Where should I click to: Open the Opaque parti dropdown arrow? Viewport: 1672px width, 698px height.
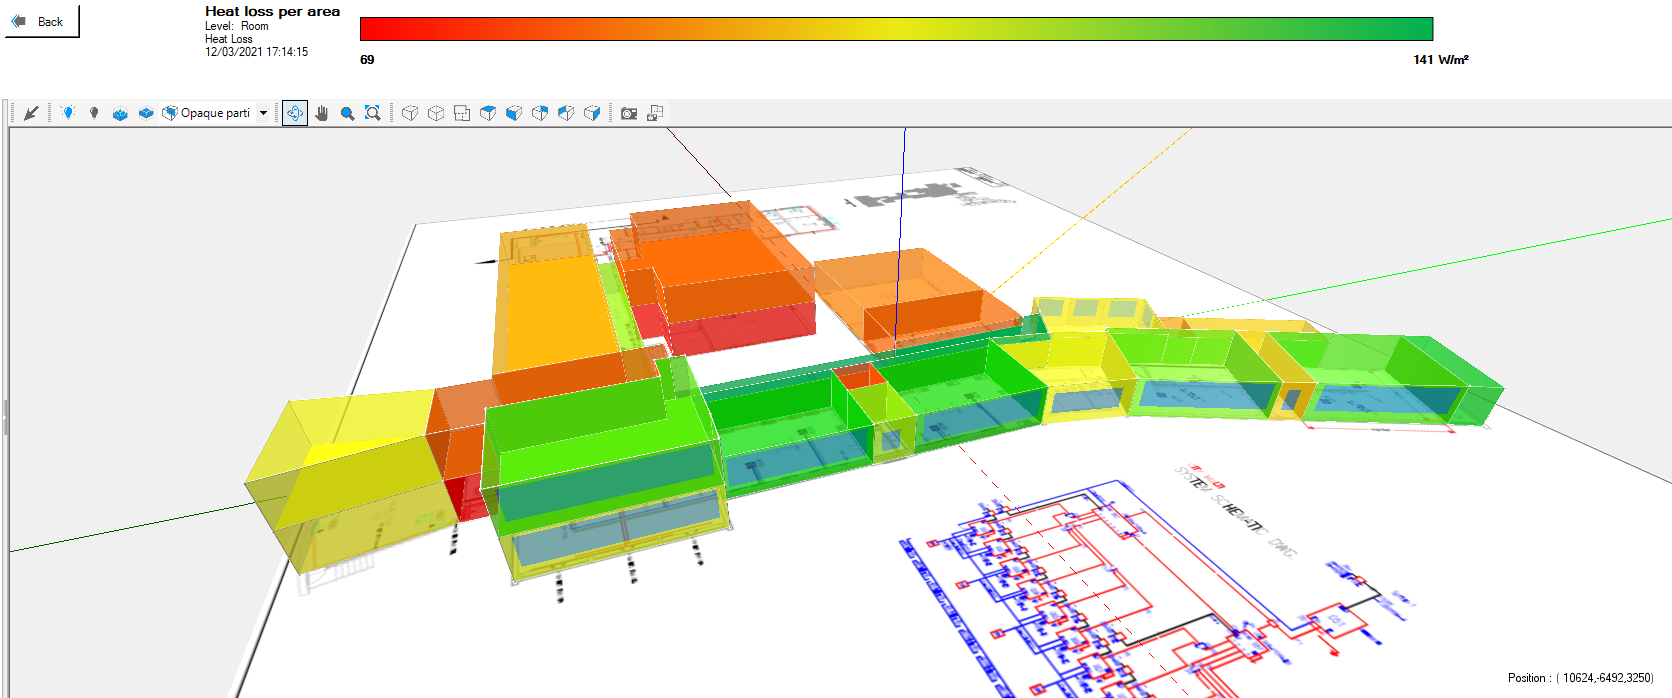264,113
